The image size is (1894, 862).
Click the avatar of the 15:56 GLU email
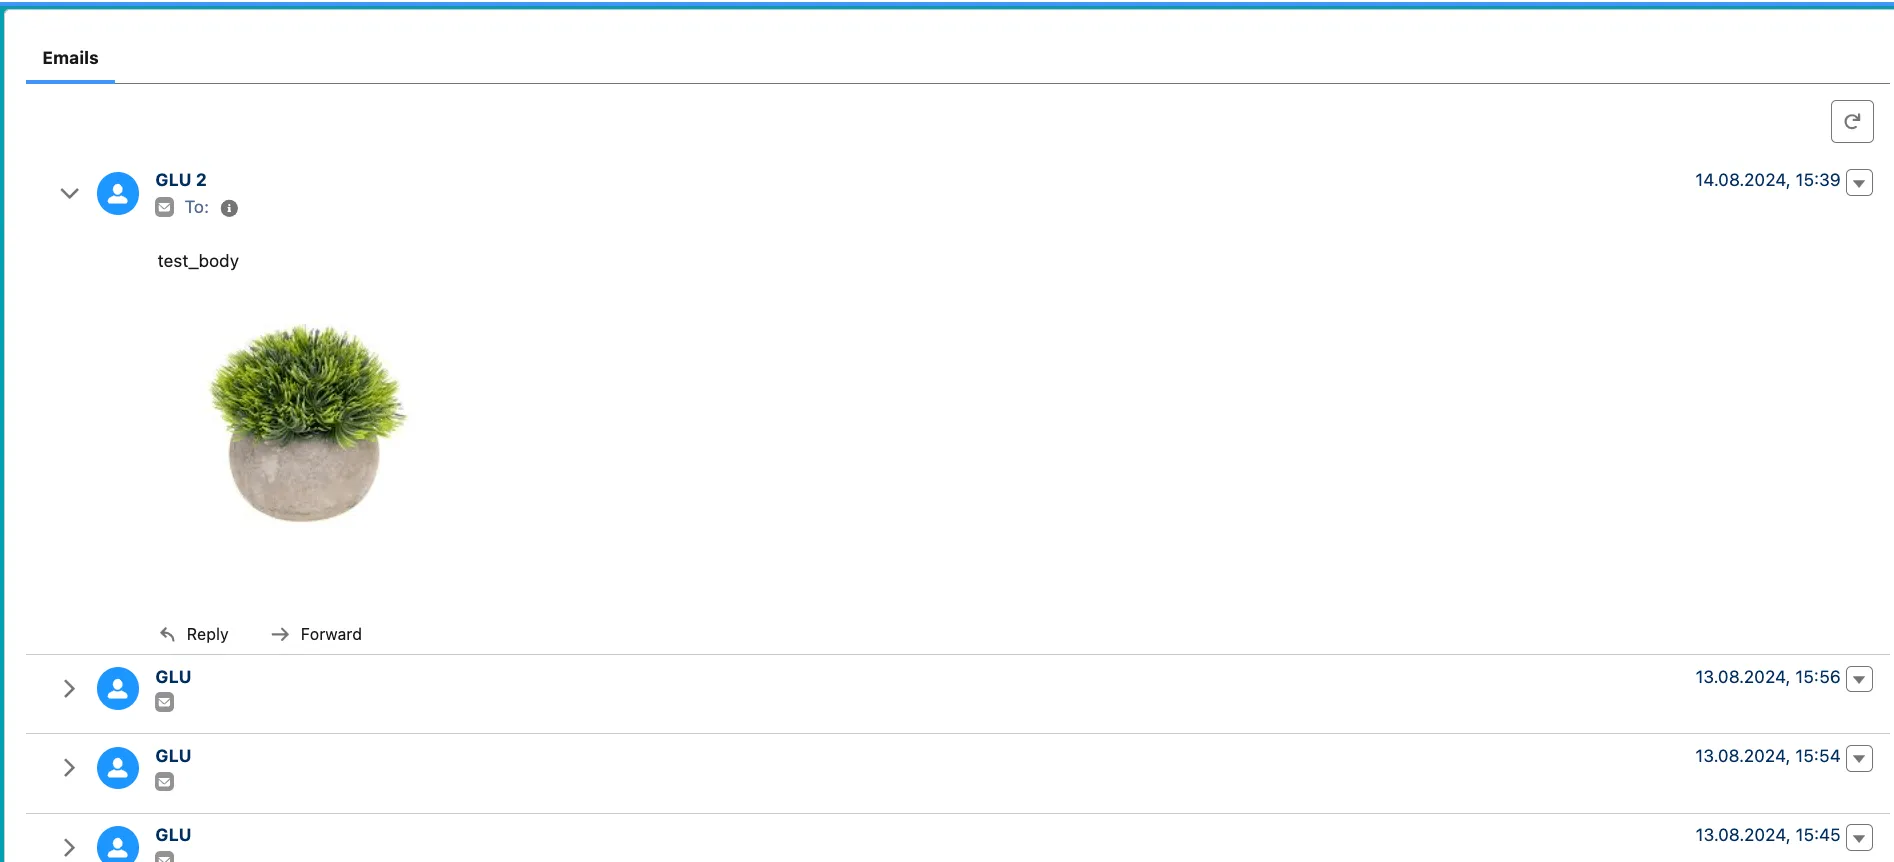[x=118, y=688]
